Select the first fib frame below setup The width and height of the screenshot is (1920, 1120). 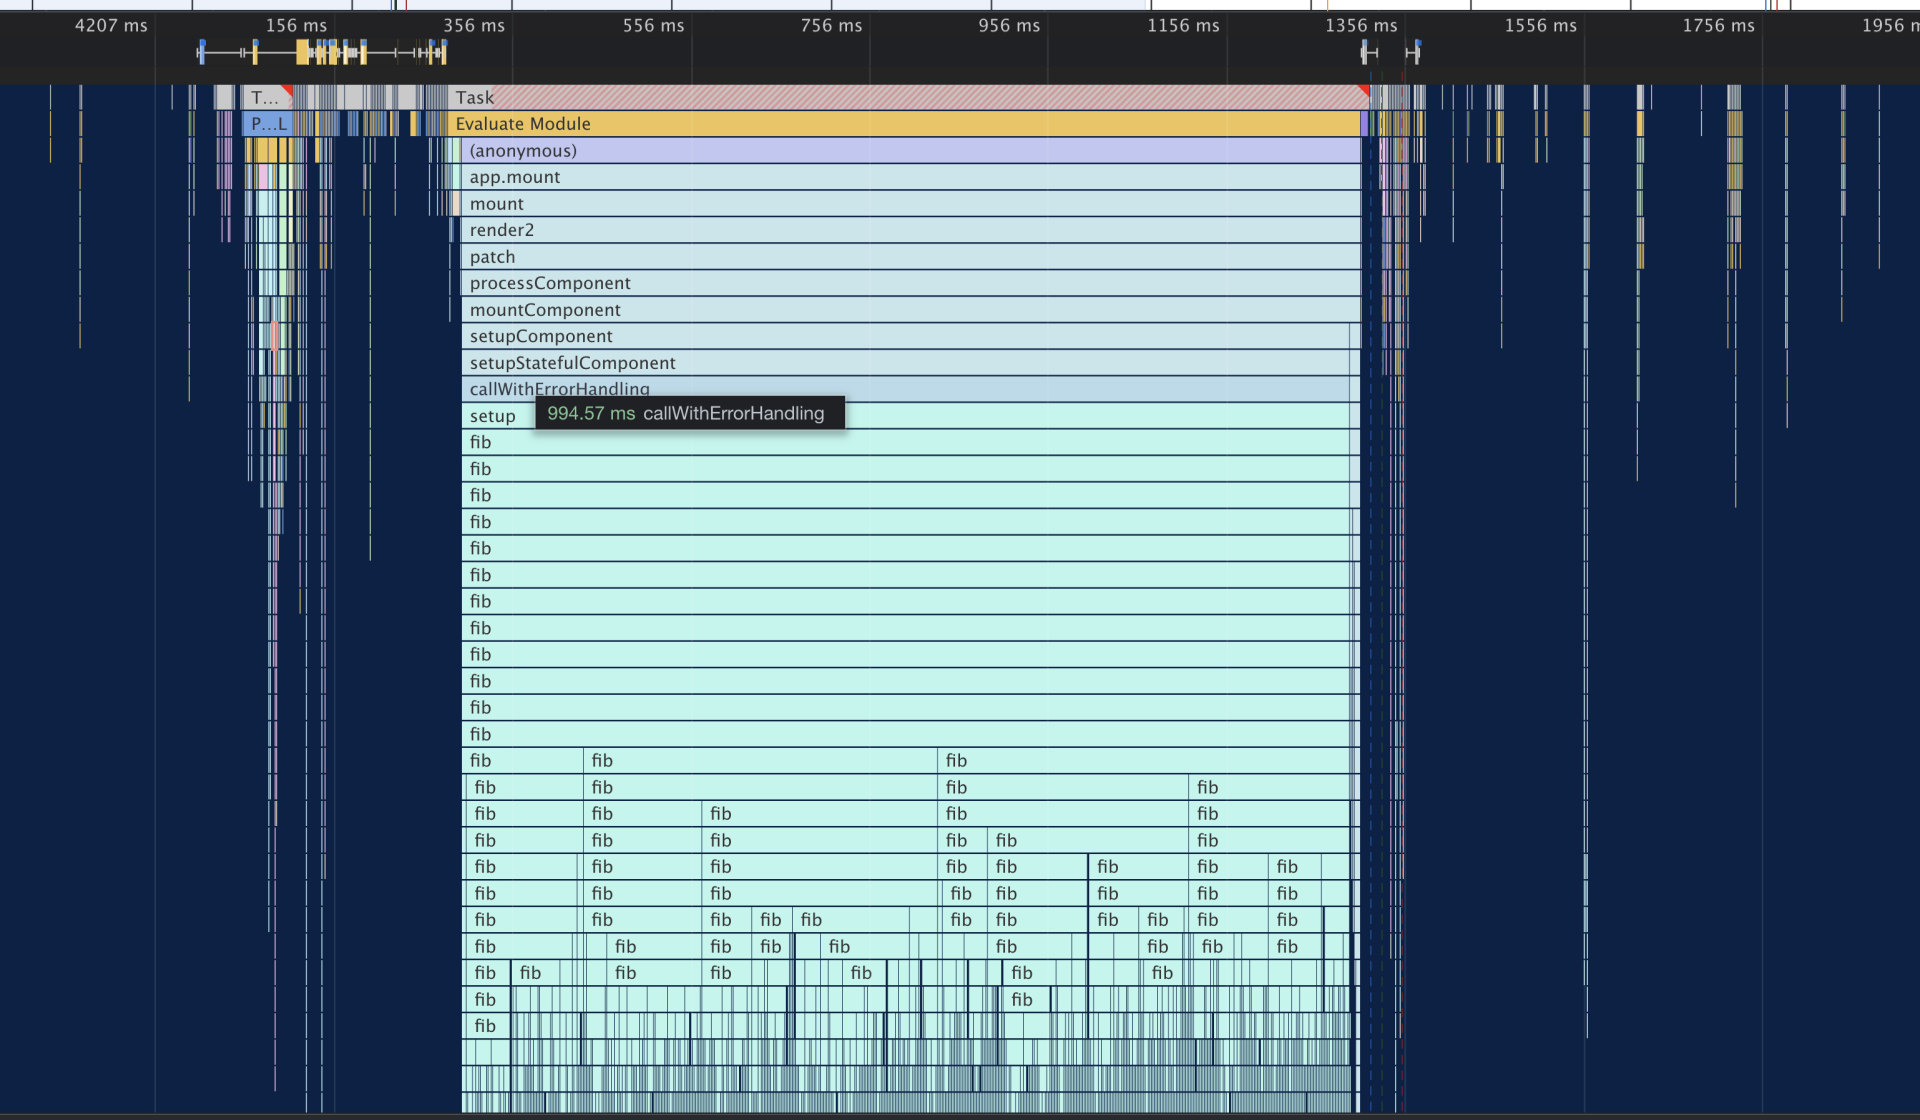[x=905, y=442]
